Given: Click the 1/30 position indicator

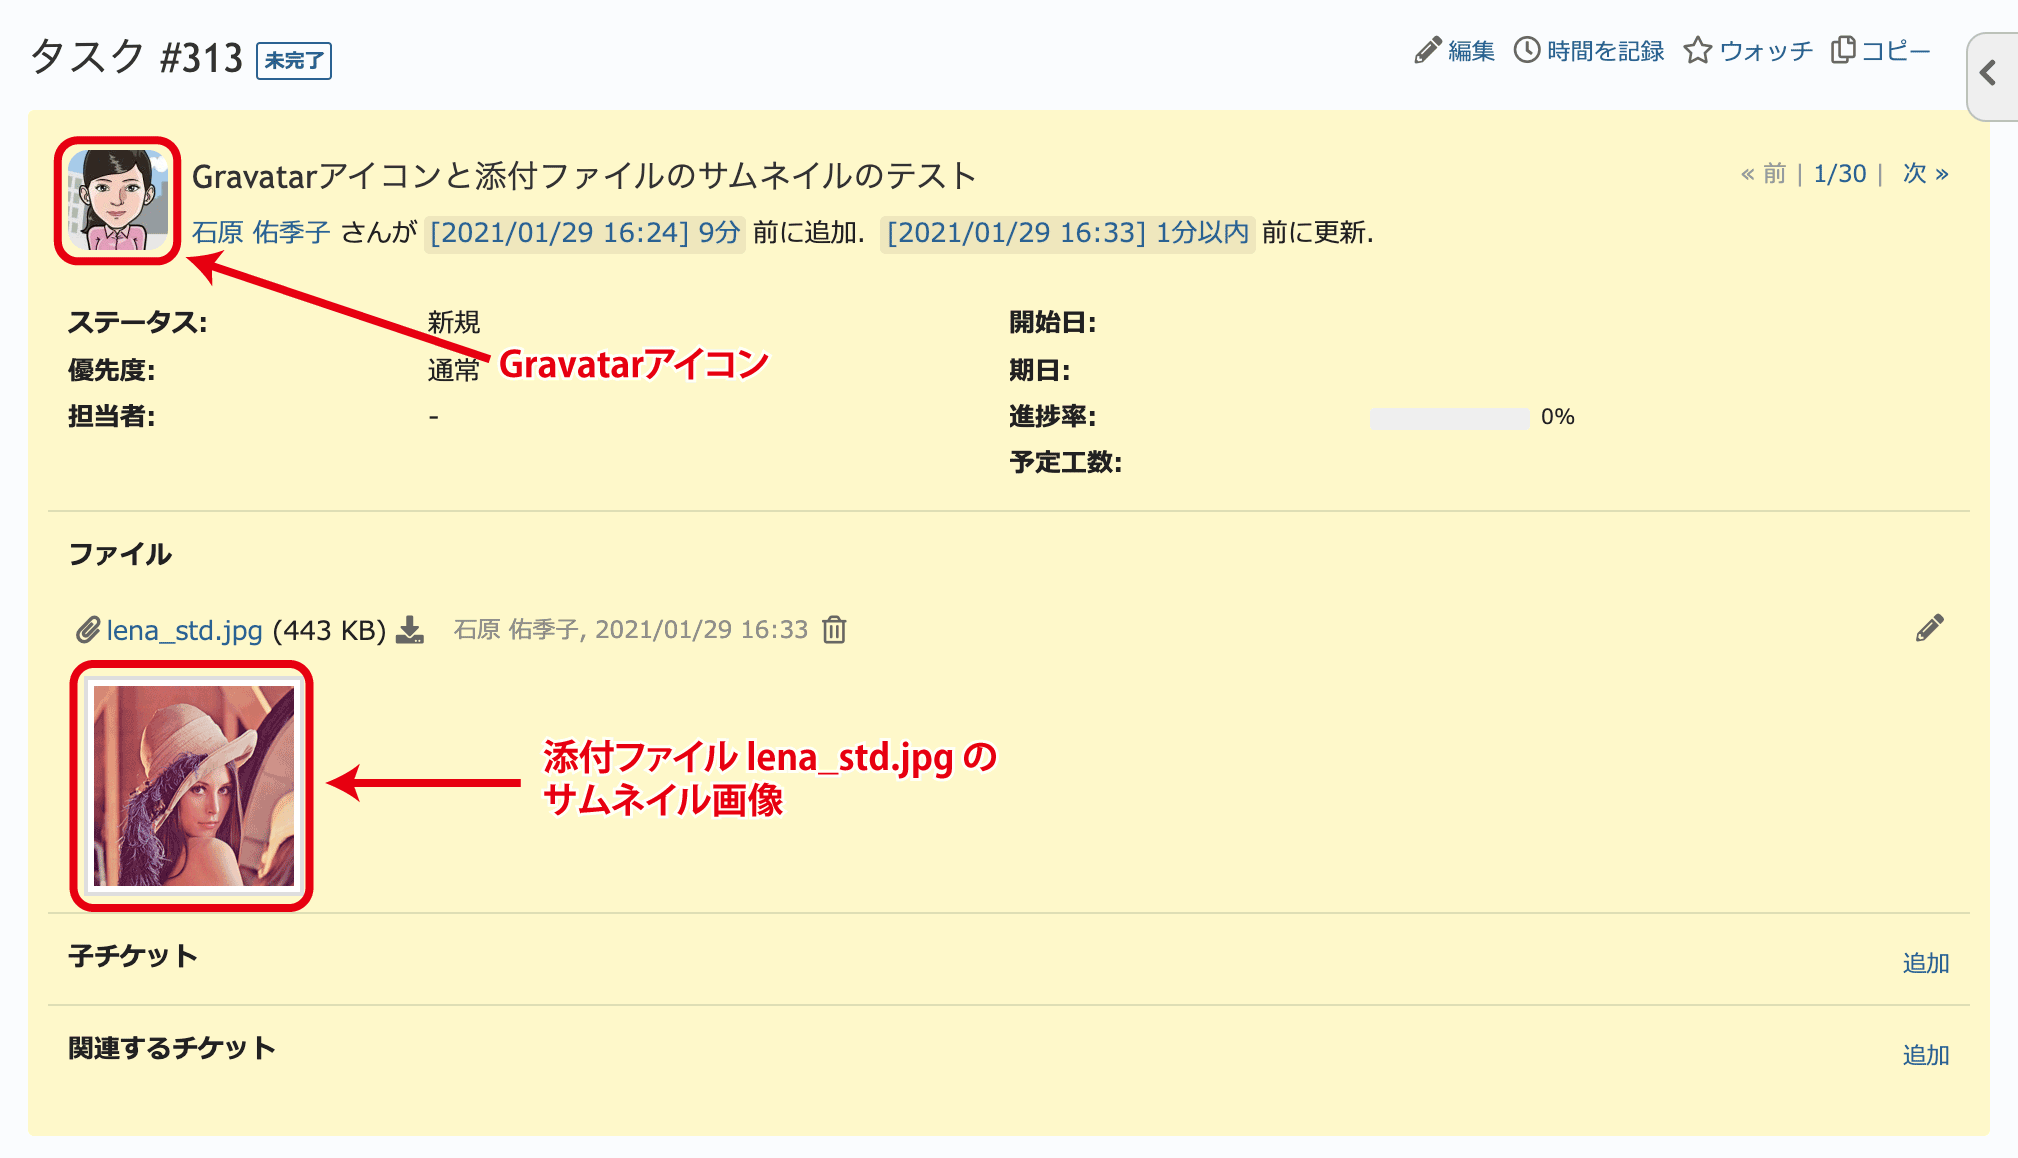Looking at the screenshot, I should tap(1840, 173).
